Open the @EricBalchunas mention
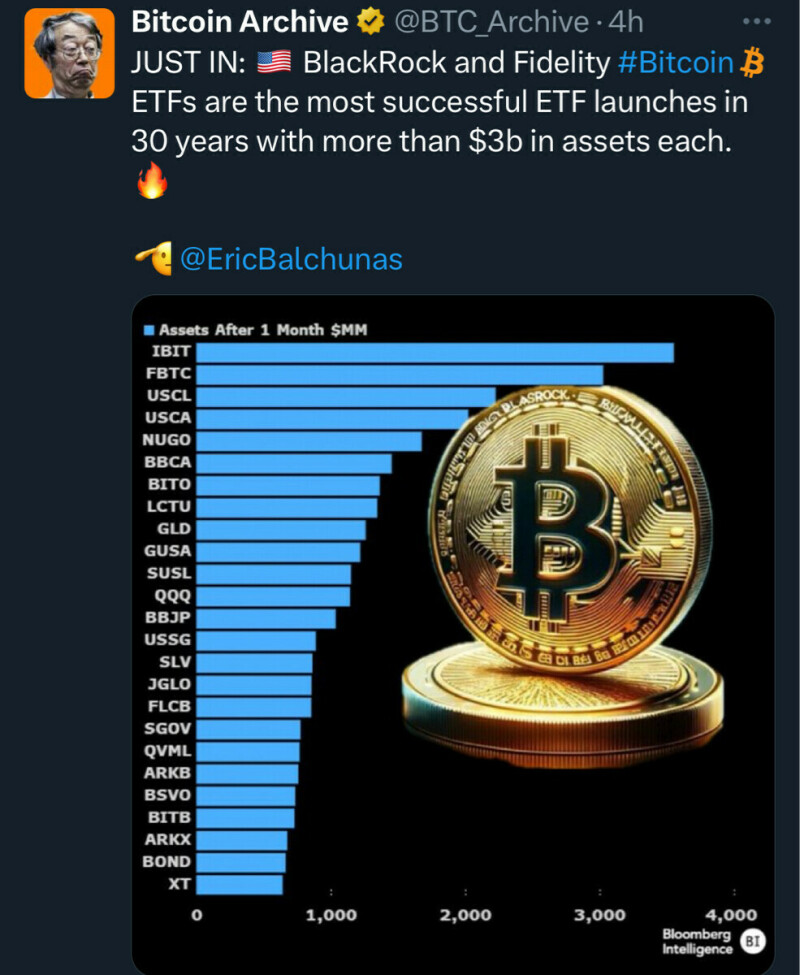 click(x=290, y=260)
